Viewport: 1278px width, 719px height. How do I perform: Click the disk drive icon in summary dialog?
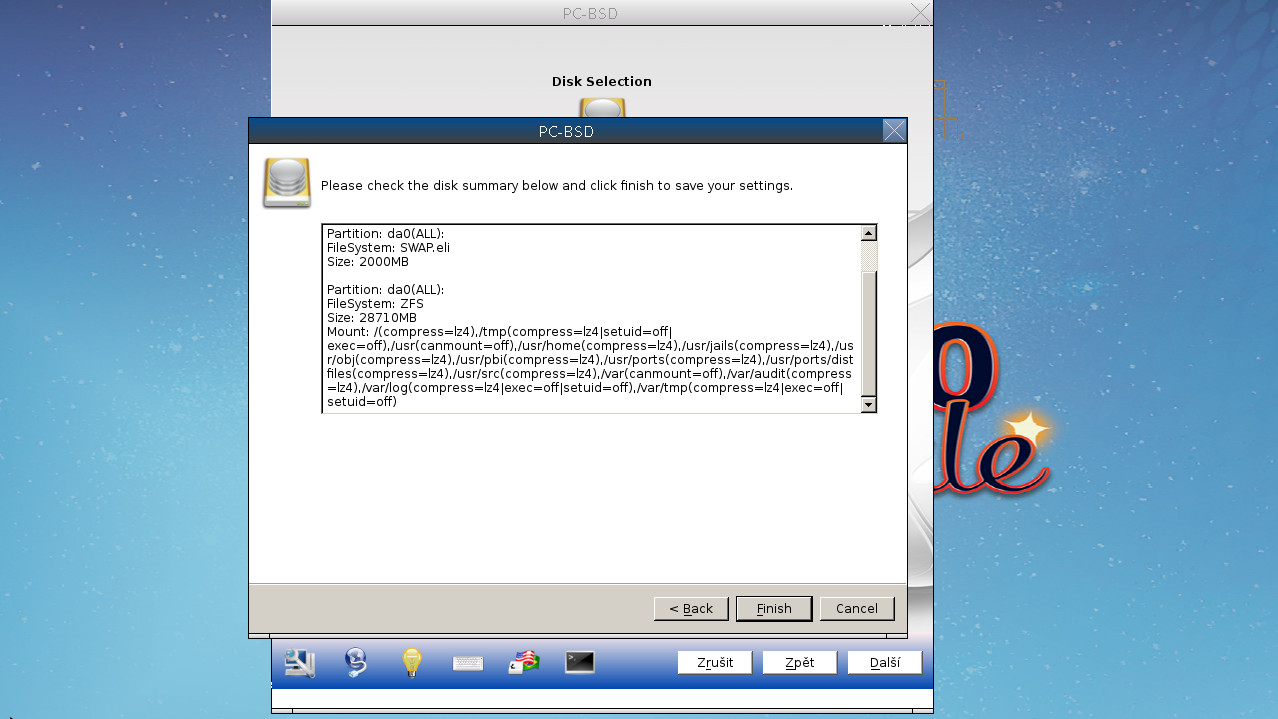(x=285, y=183)
